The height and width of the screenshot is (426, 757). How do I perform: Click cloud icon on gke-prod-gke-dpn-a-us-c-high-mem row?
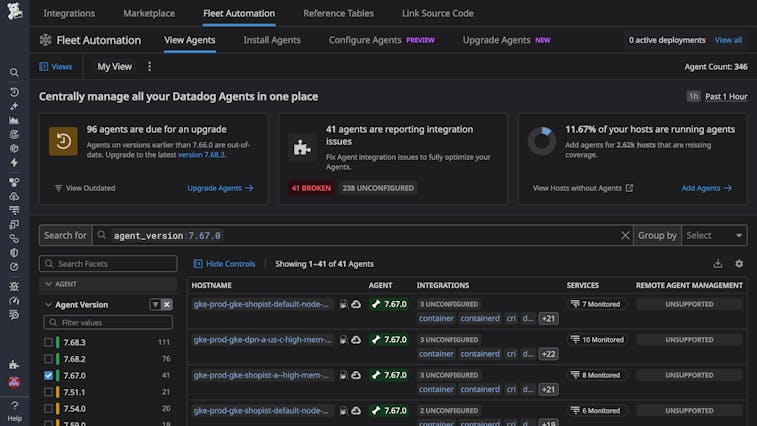356,340
